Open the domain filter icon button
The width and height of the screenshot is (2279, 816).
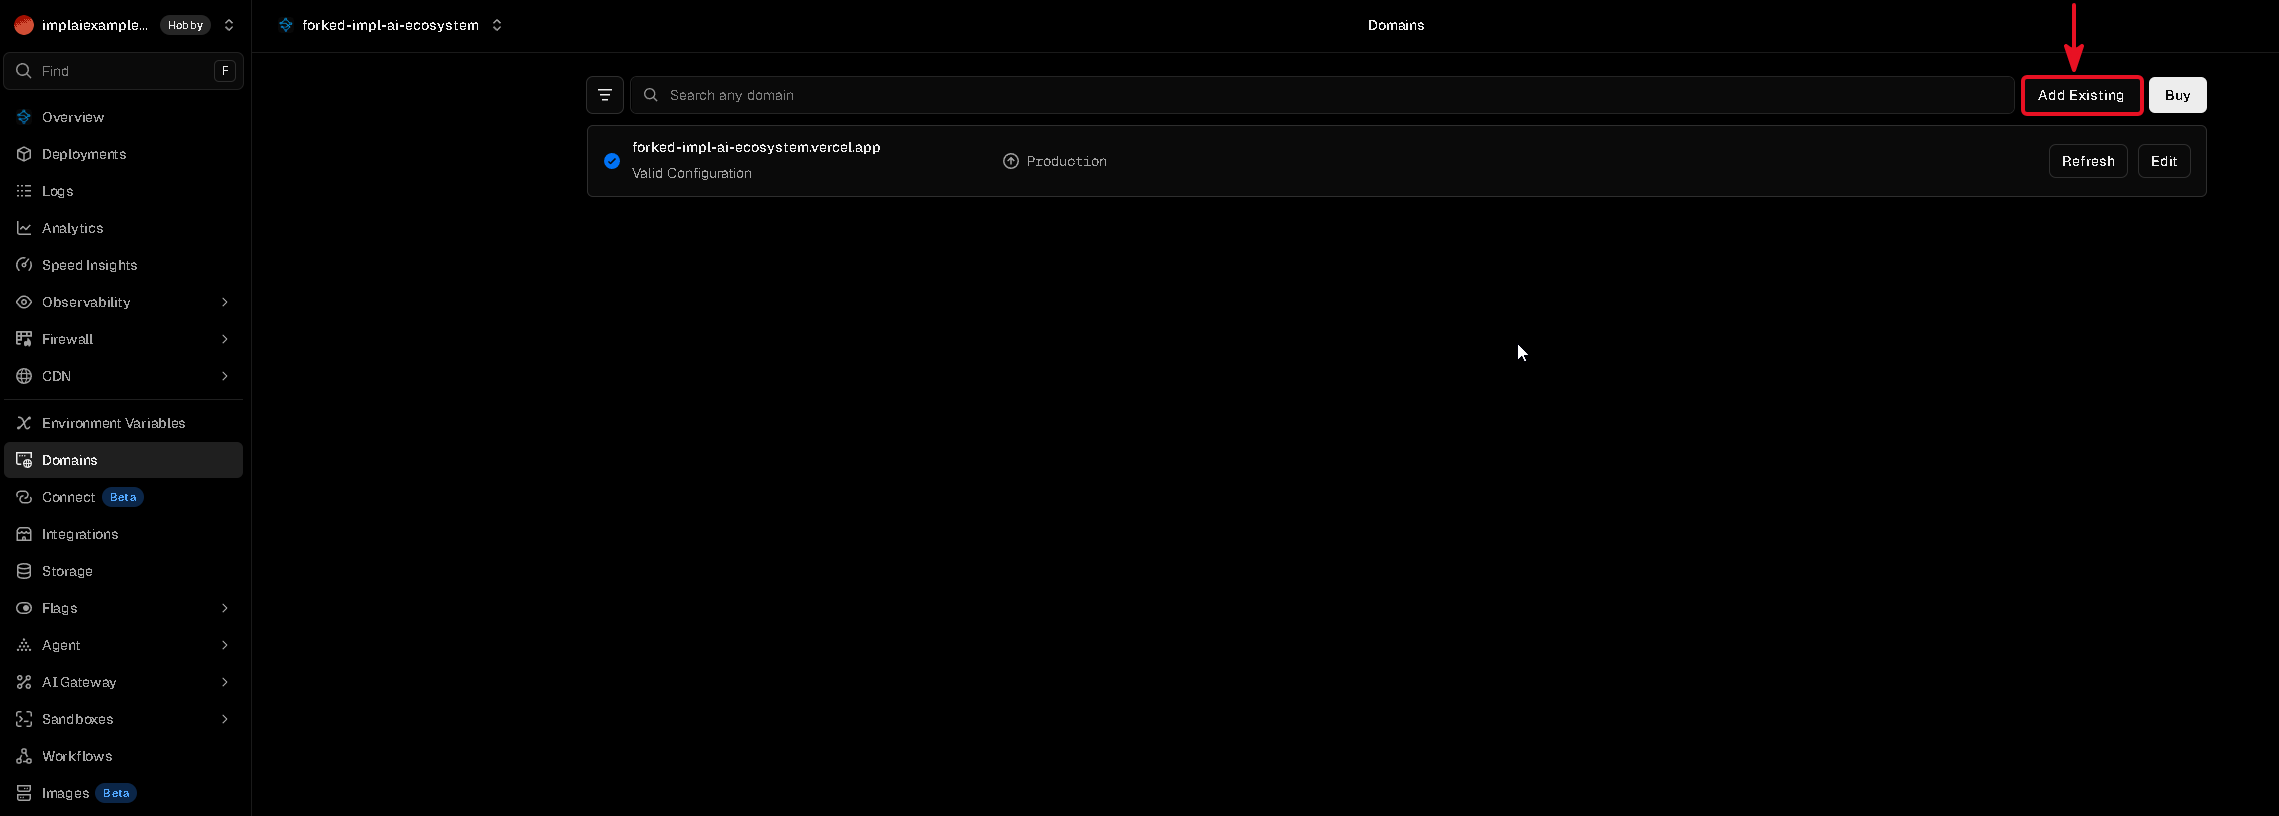(x=605, y=95)
